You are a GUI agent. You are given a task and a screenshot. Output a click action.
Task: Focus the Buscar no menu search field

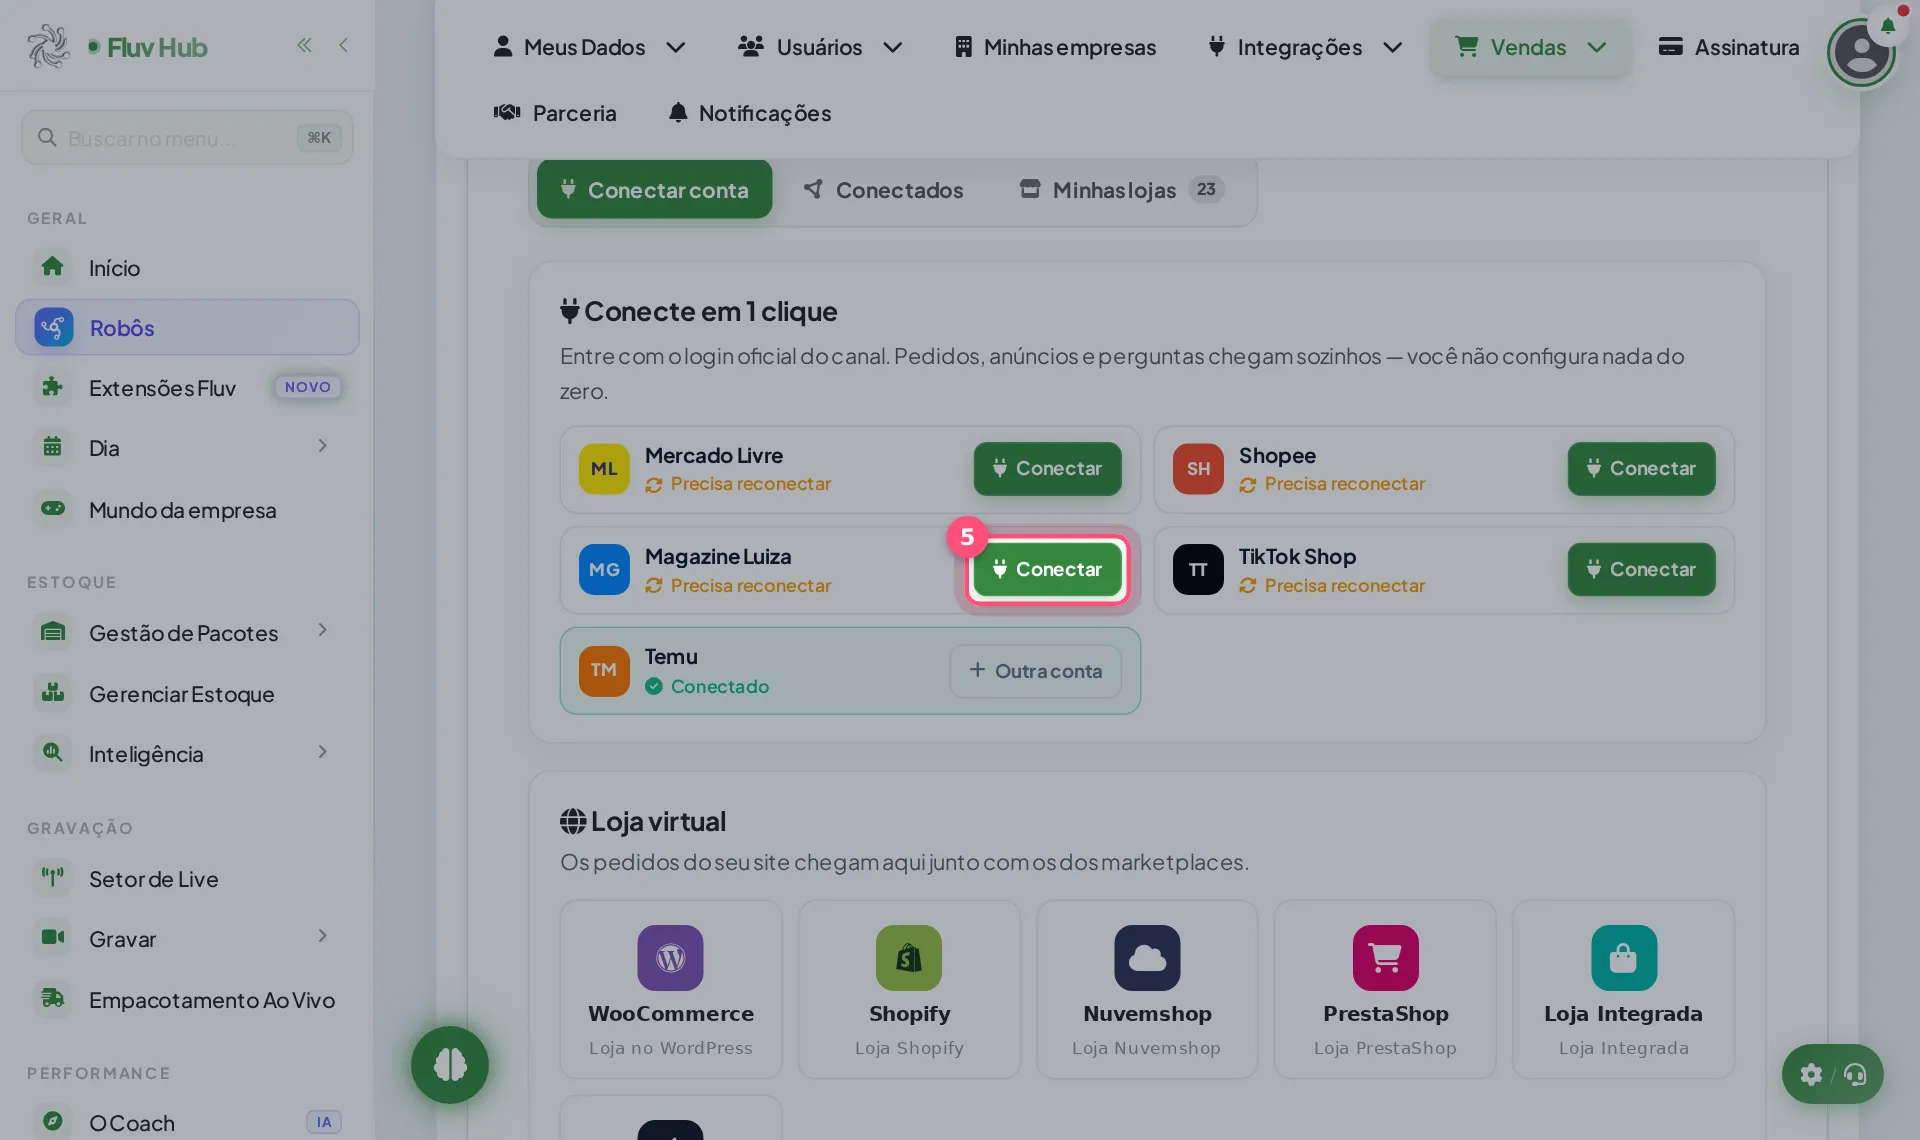[x=187, y=138]
